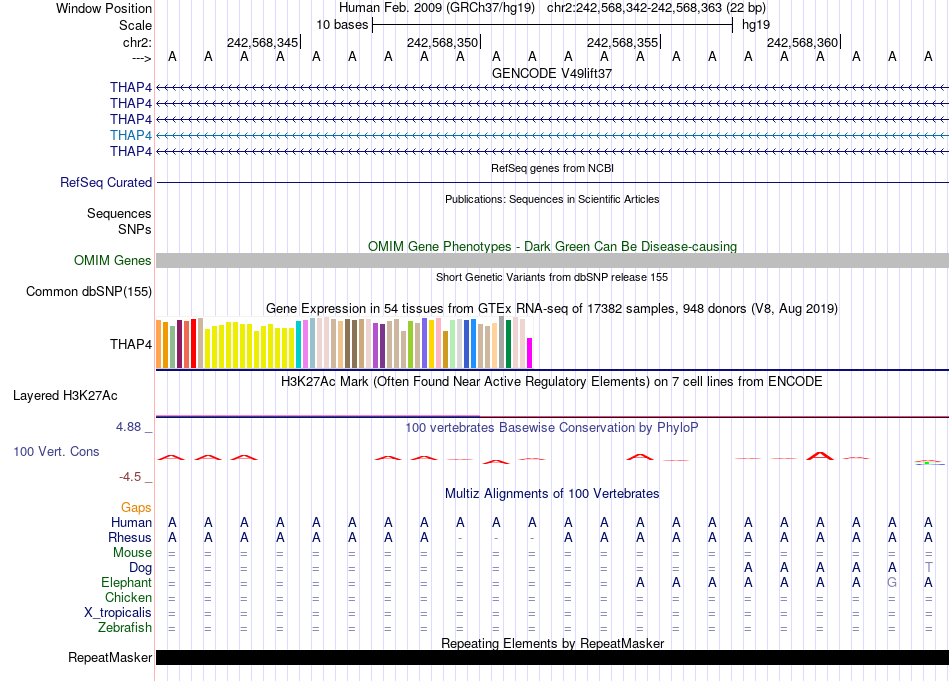Click the light-blue highlighted THAP4 transcript label
Screen dimensions: 950x681
pyautogui.click(x=131, y=135)
